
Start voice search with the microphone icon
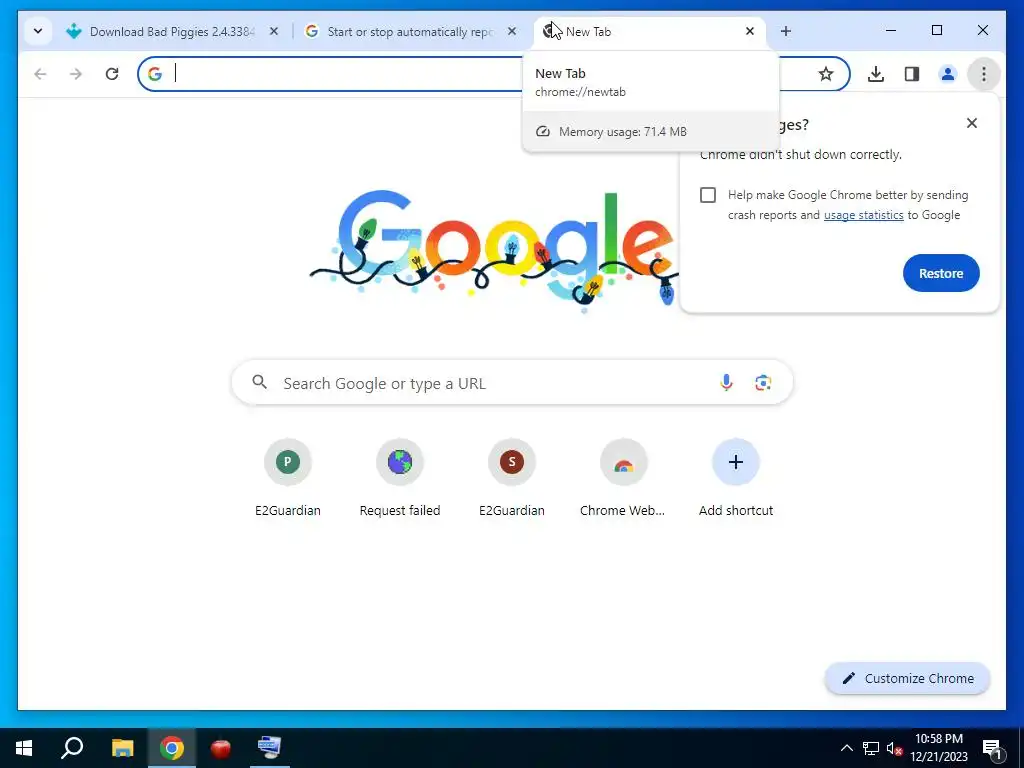tap(726, 383)
